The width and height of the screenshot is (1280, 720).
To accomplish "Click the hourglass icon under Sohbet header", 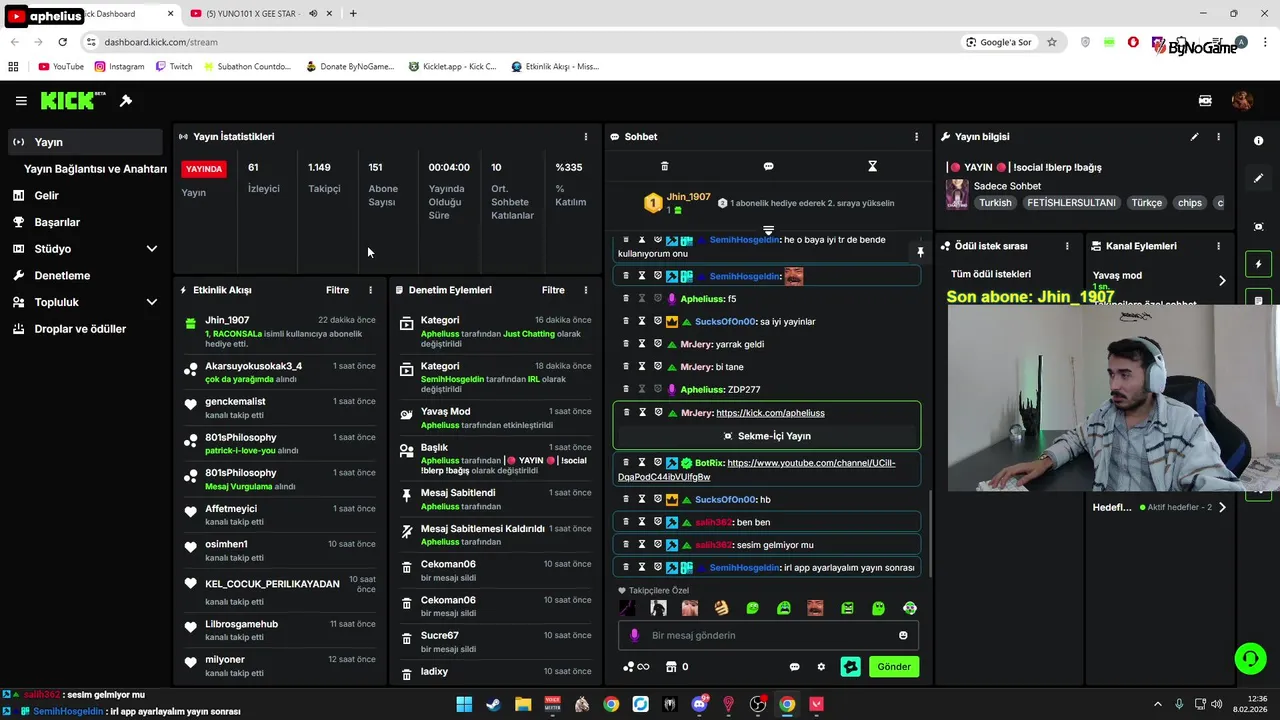I will [872, 166].
